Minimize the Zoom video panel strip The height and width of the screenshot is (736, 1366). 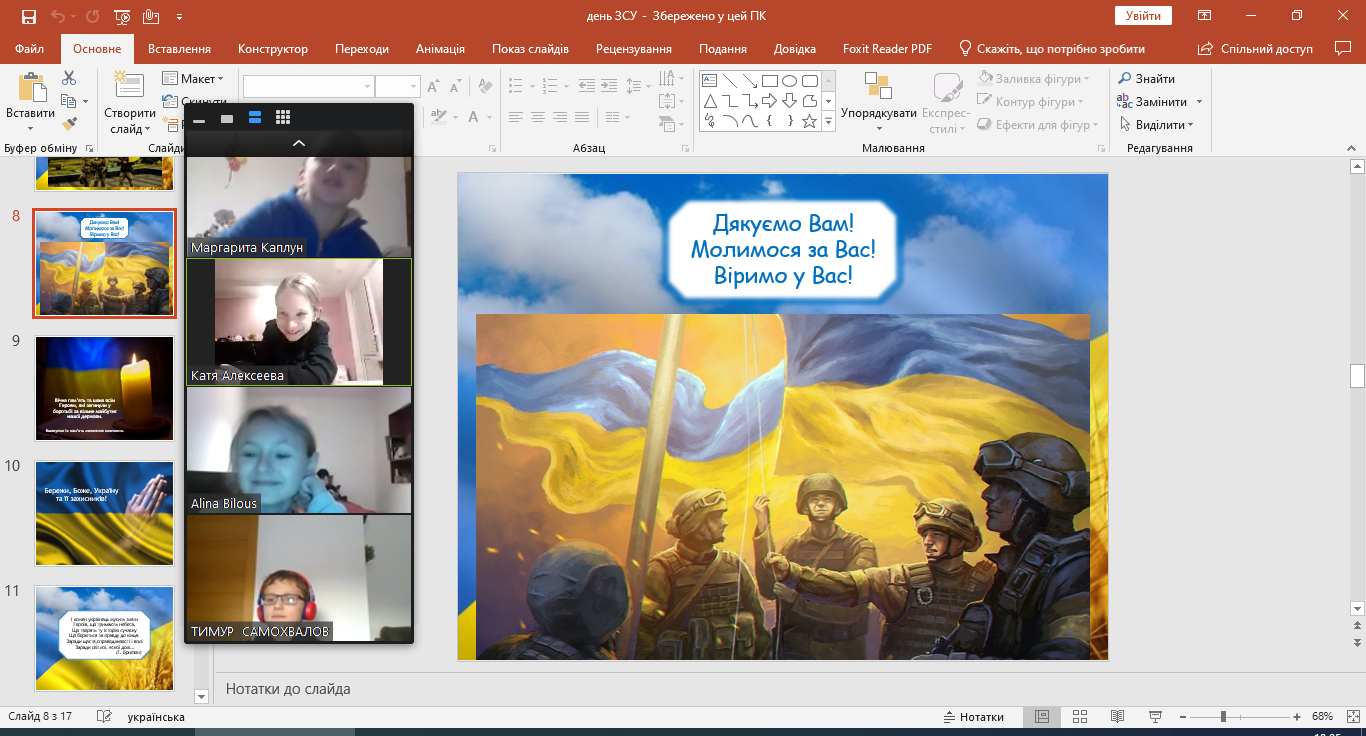pyautogui.click(x=199, y=120)
